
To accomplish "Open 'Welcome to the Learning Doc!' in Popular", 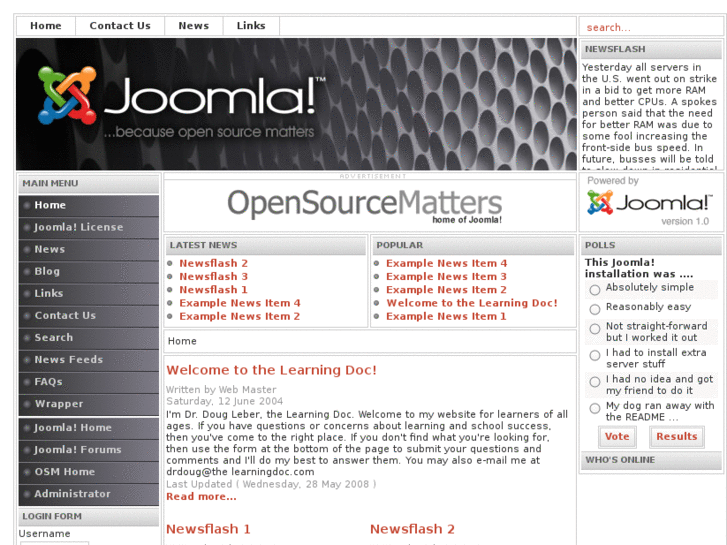I will [472, 303].
